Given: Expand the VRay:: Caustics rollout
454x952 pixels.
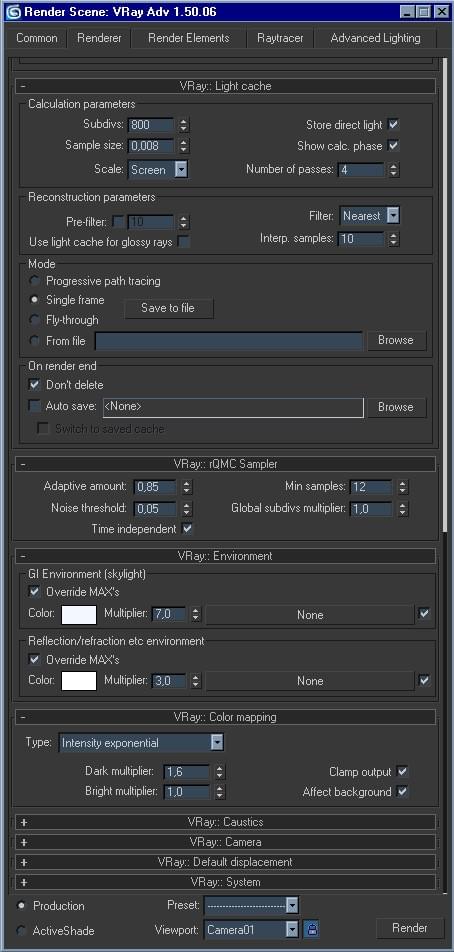Looking at the screenshot, I should (225, 821).
